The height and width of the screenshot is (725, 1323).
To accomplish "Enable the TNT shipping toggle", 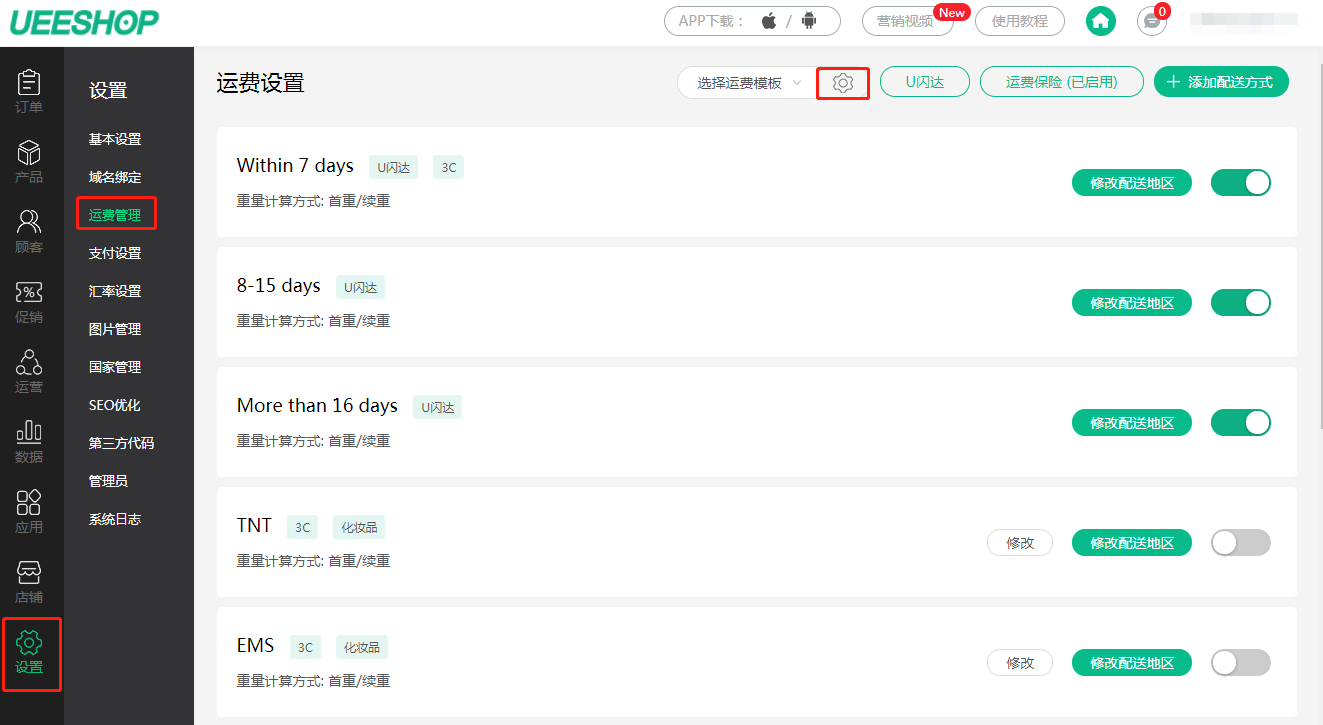I will (1241, 542).
